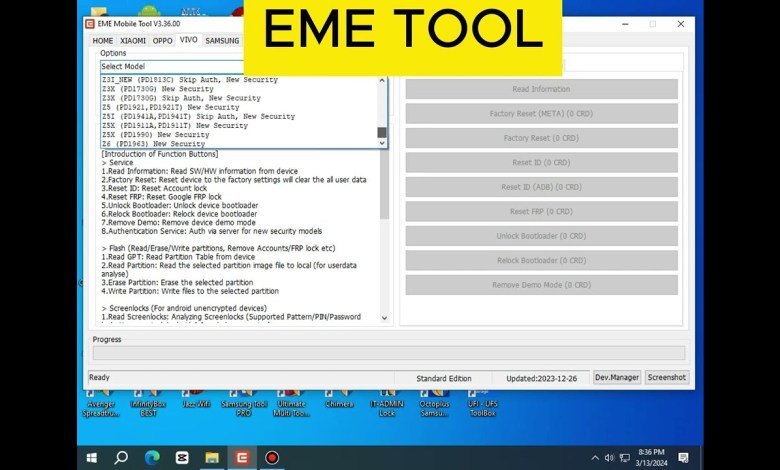Open the notification center icon
The width and height of the screenshot is (780, 470).
click(683, 458)
